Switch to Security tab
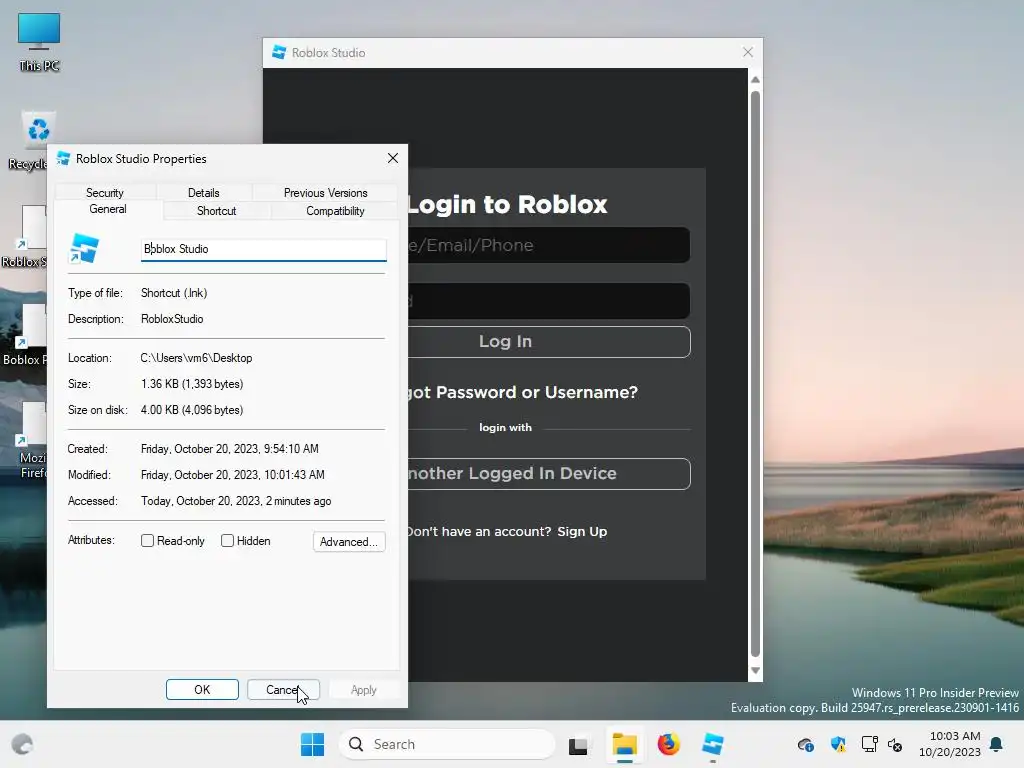 coord(104,193)
